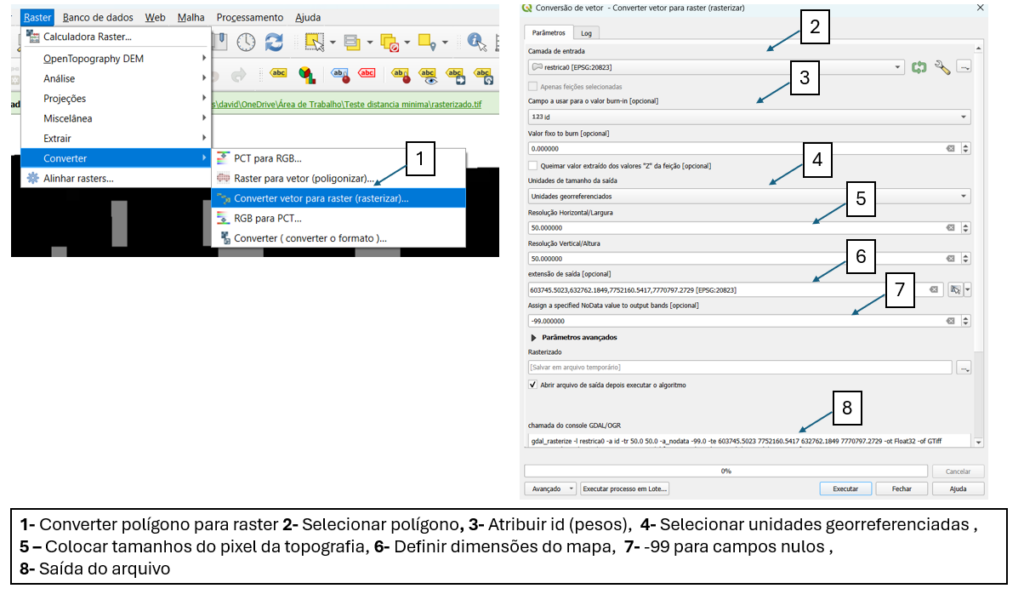The image size is (1024, 600).
Task: Open the Unidades de tamanho da saída dropdown
Action: click(x=965, y=195)
